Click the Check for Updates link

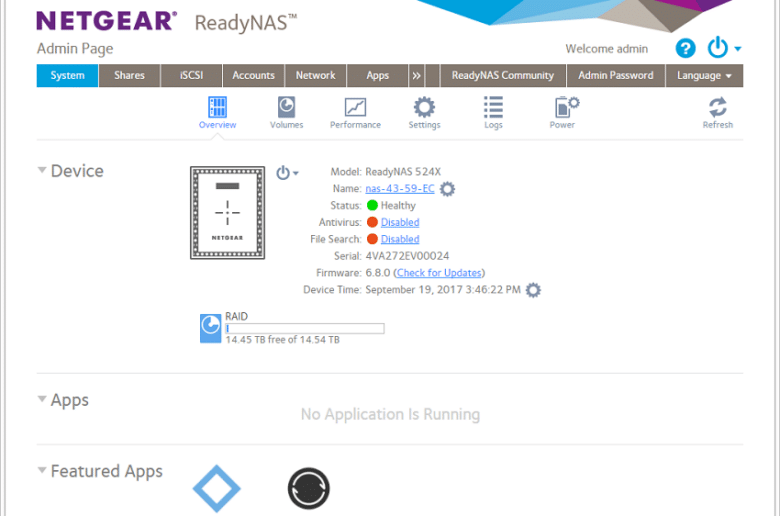tap(439, 273)
